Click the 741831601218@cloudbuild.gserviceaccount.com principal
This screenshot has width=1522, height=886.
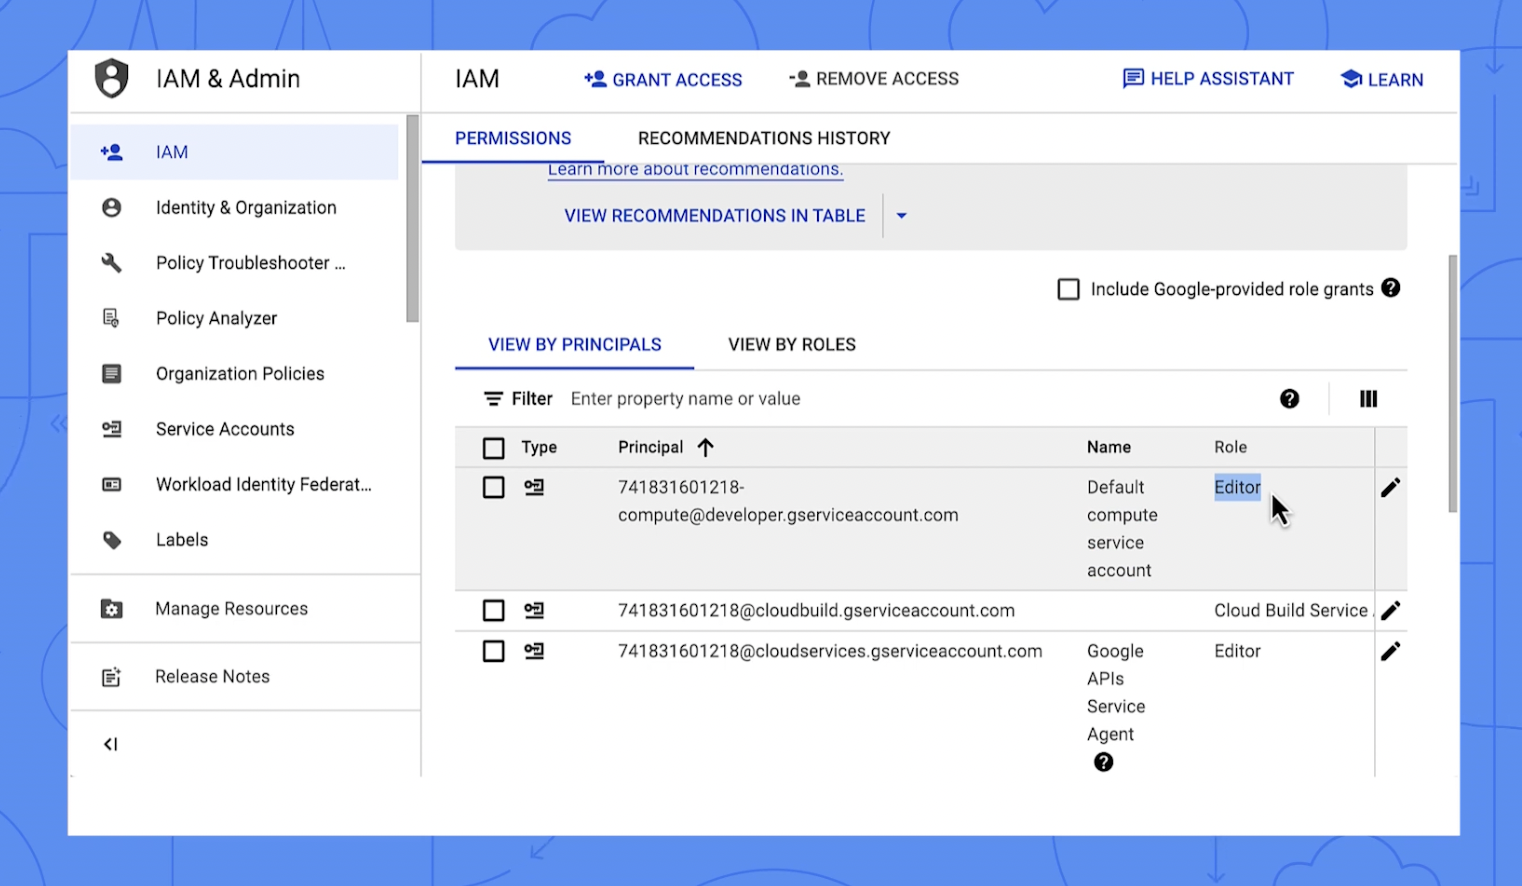point(816,611)
